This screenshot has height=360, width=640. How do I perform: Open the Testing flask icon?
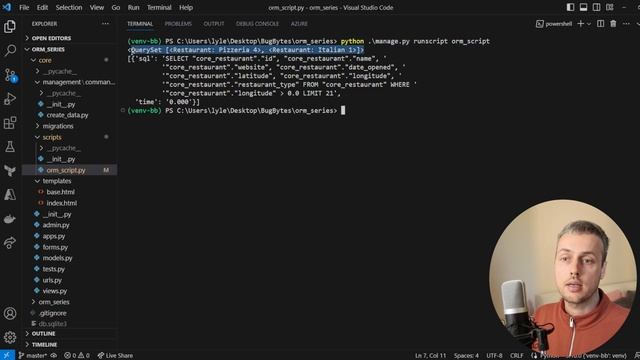coord(10,147)
